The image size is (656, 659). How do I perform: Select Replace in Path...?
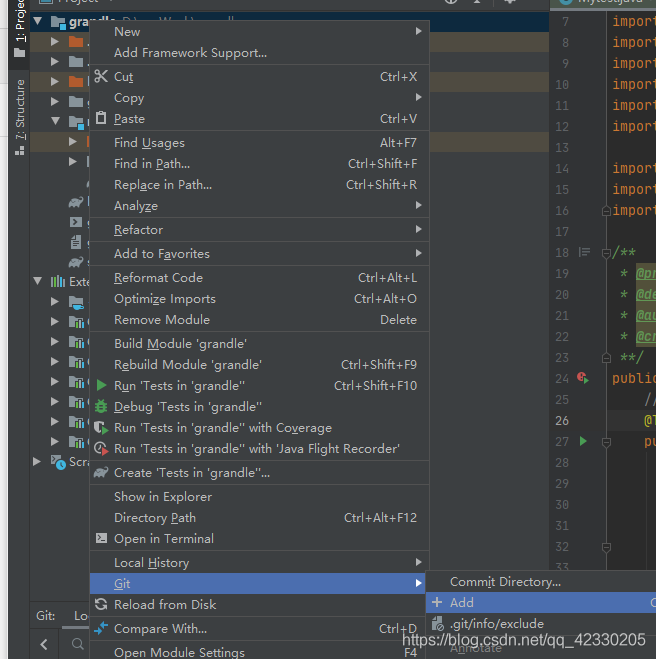tap(259, 185)
